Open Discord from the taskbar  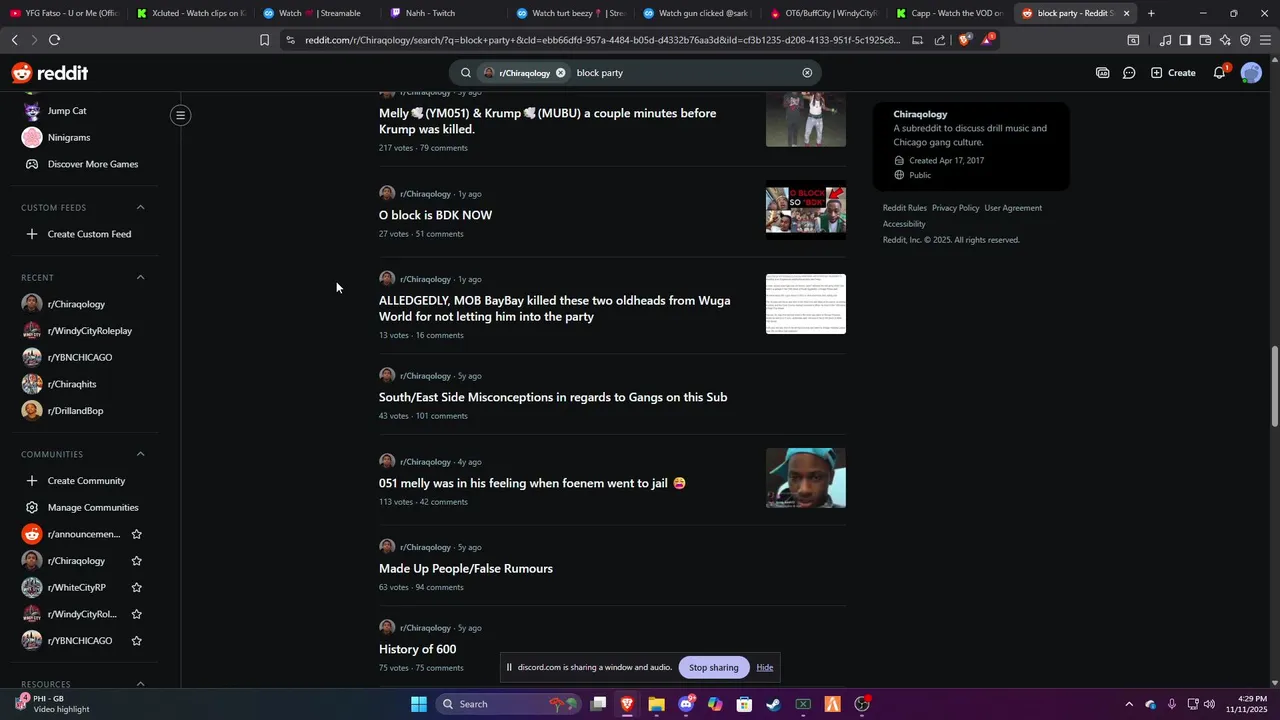[x=686, y=704]
